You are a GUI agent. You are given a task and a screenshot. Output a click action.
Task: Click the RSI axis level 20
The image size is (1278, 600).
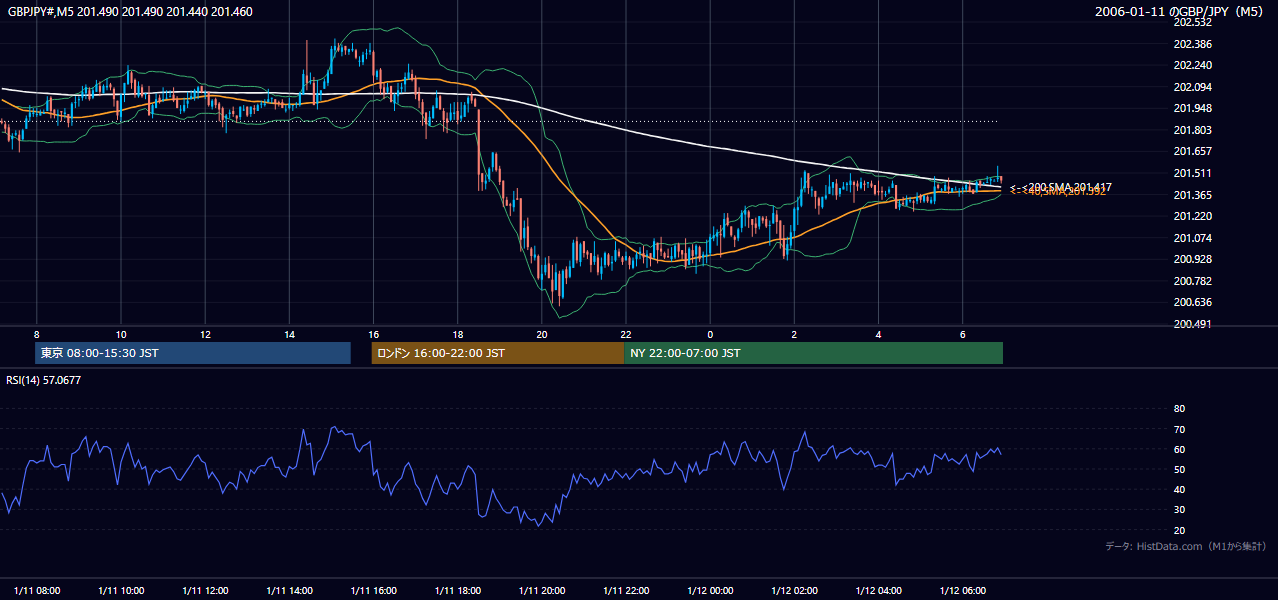(x=1179, y=530)
